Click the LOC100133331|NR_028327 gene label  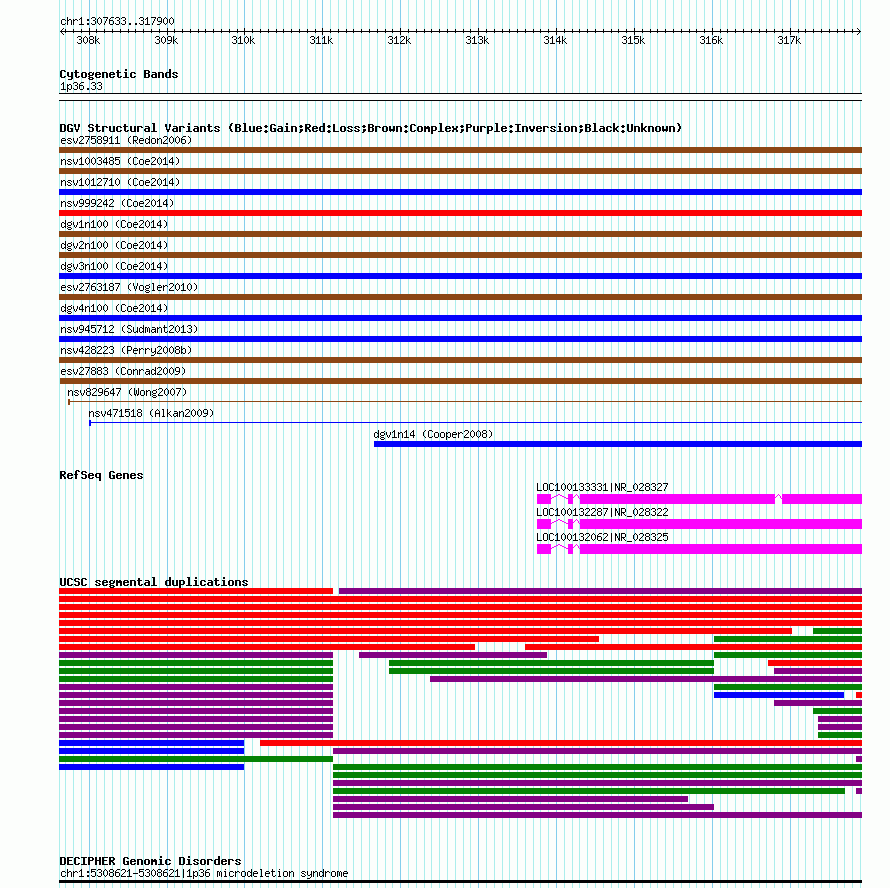[602, 487]
